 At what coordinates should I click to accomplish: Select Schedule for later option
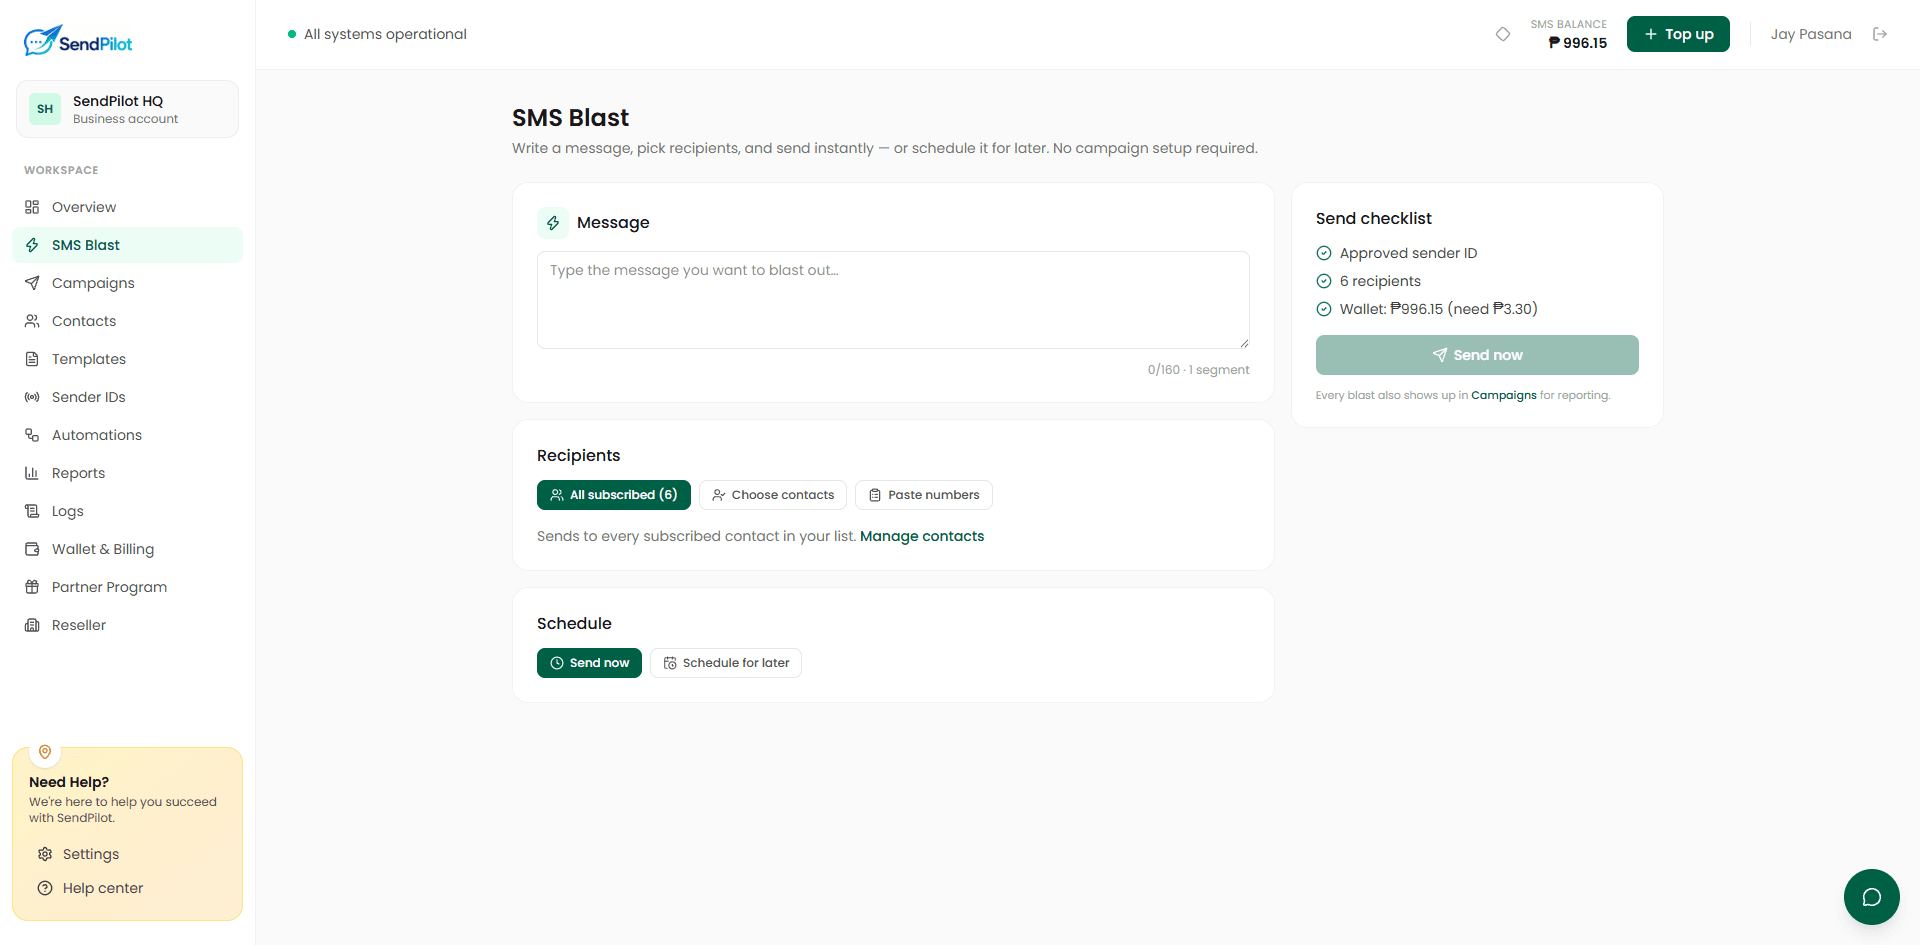pos(726,663)
